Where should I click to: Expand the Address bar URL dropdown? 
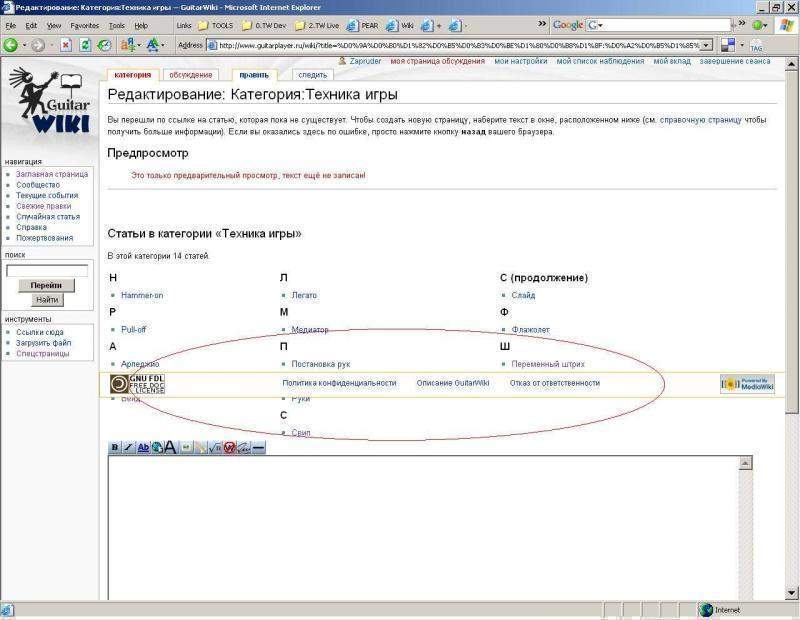coord(706,45)
